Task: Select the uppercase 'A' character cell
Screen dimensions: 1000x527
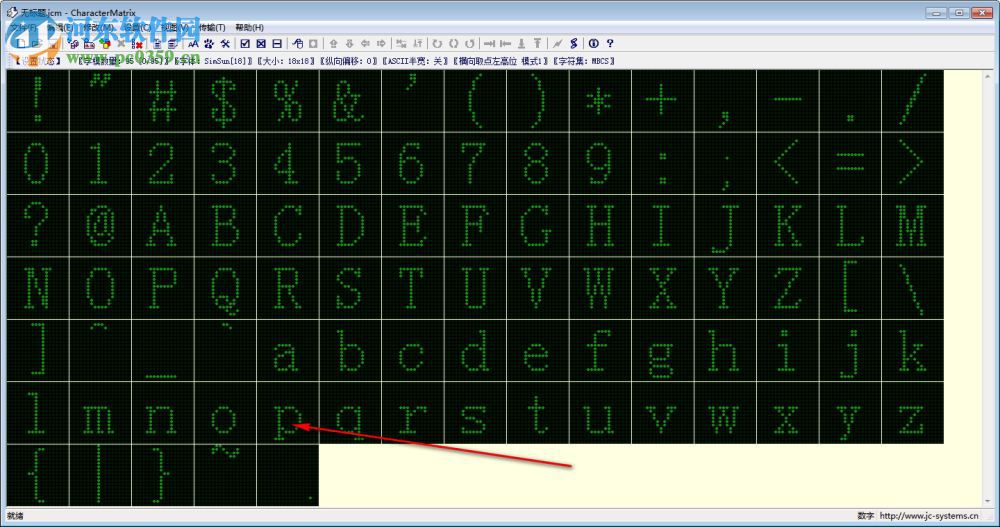Action: pyautogui.click(x=163, y=226)
